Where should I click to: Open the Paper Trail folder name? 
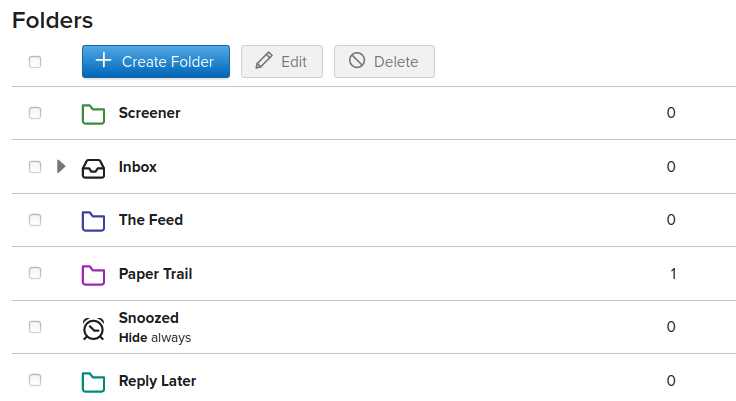coord(155,274)
